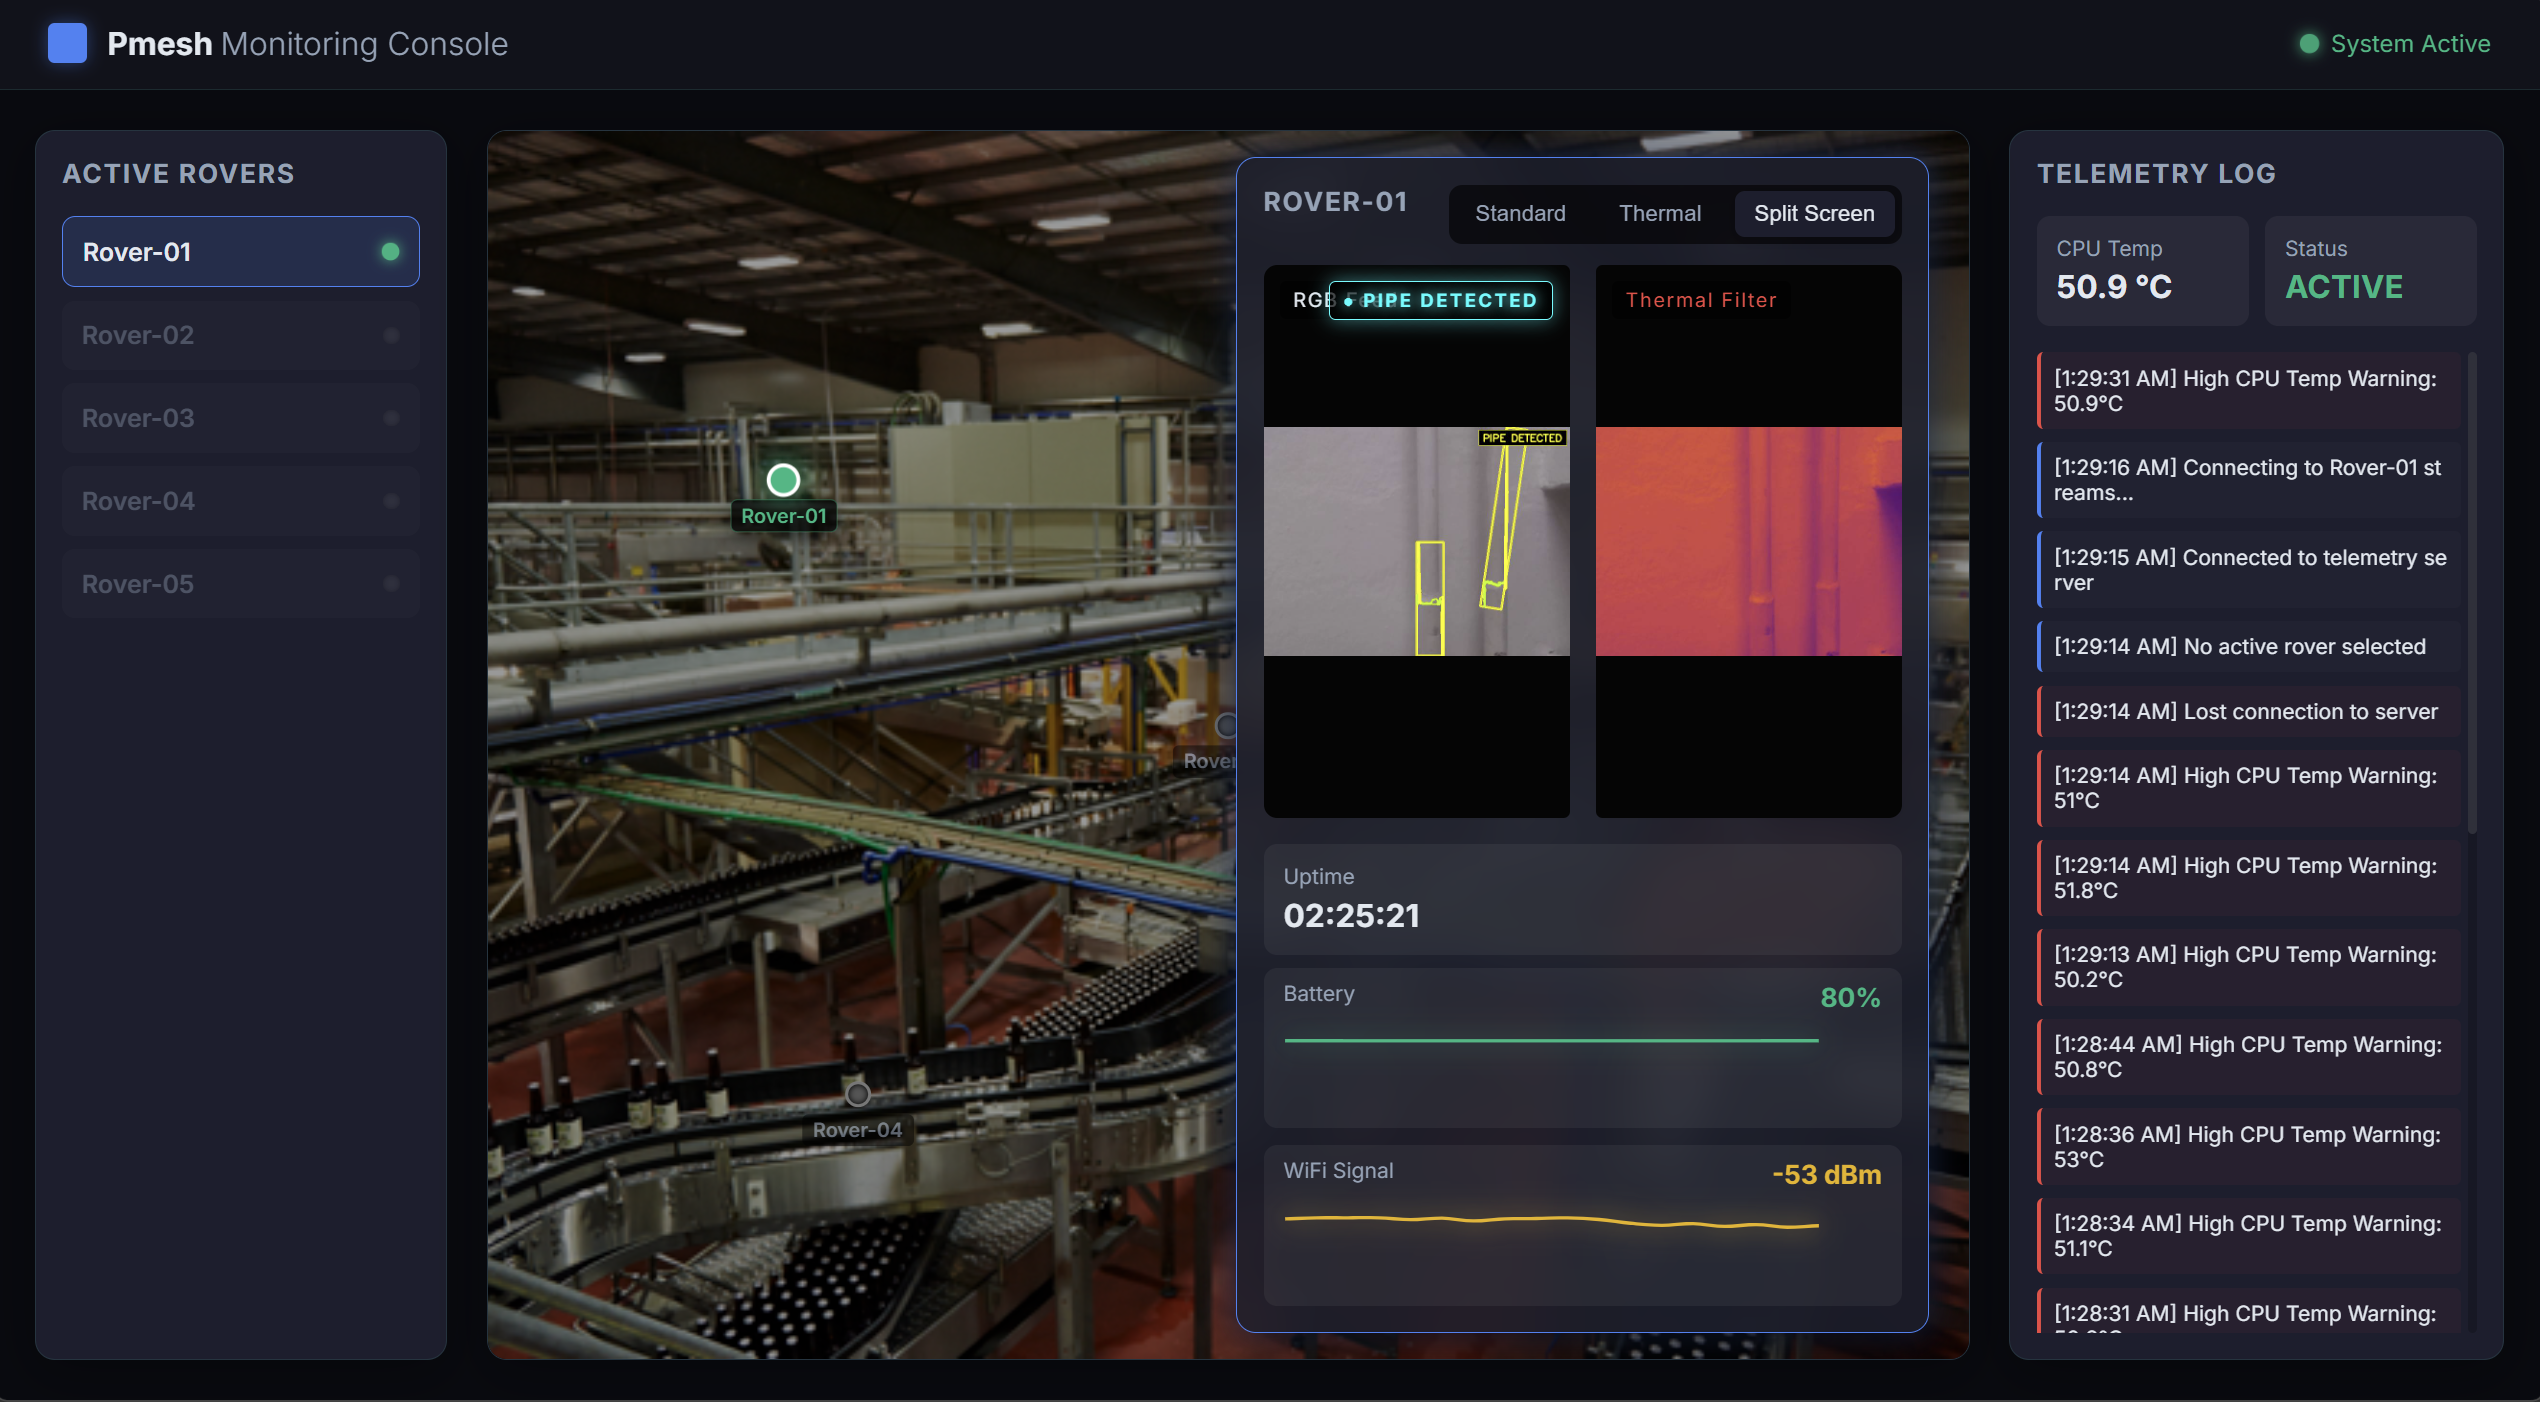The image size is (2540, 1402).
Task: Click the PIPE DETECTED badge
Action: click(1440, 300)
